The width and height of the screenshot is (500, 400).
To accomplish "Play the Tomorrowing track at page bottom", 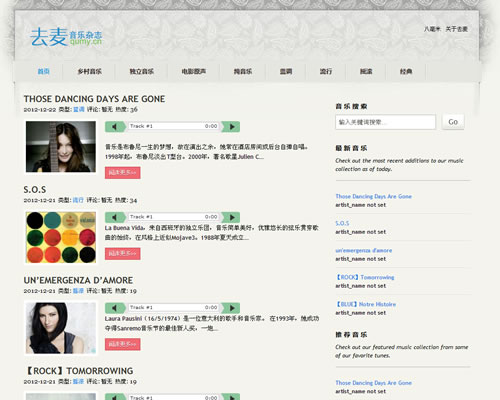I will (232, 397).
